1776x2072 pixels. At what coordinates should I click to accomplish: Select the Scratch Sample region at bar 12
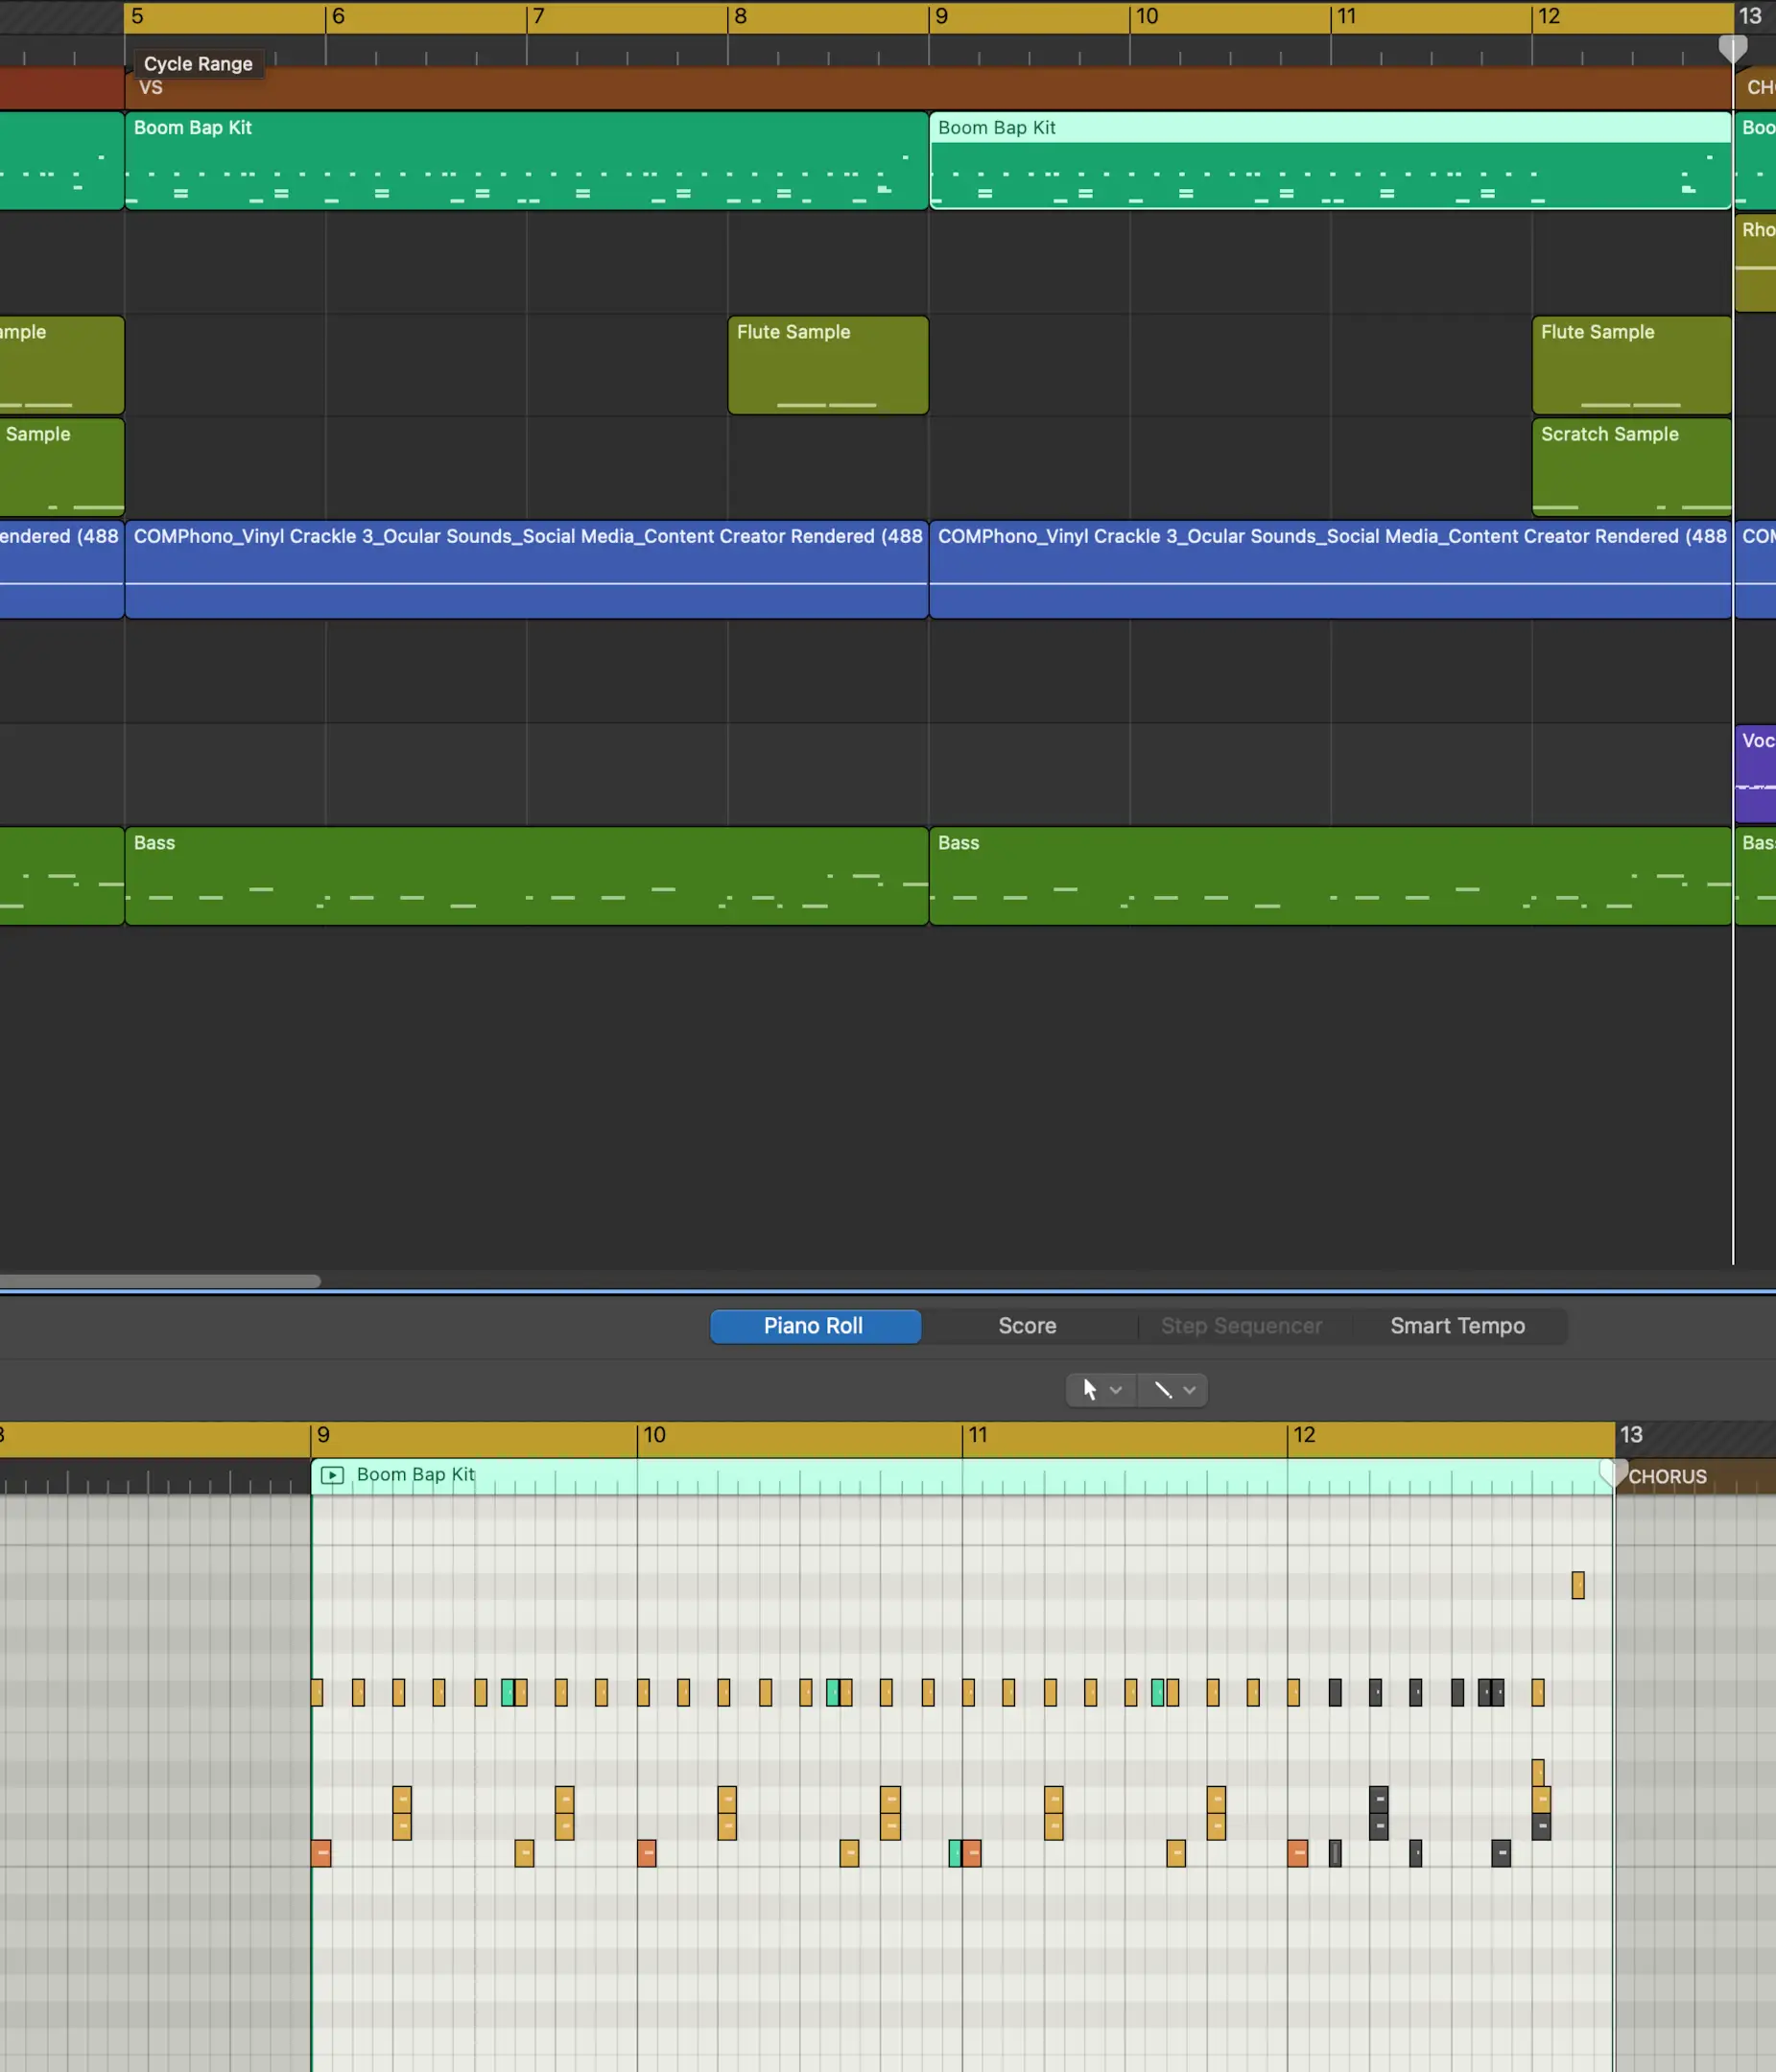tap(1631, 467)
